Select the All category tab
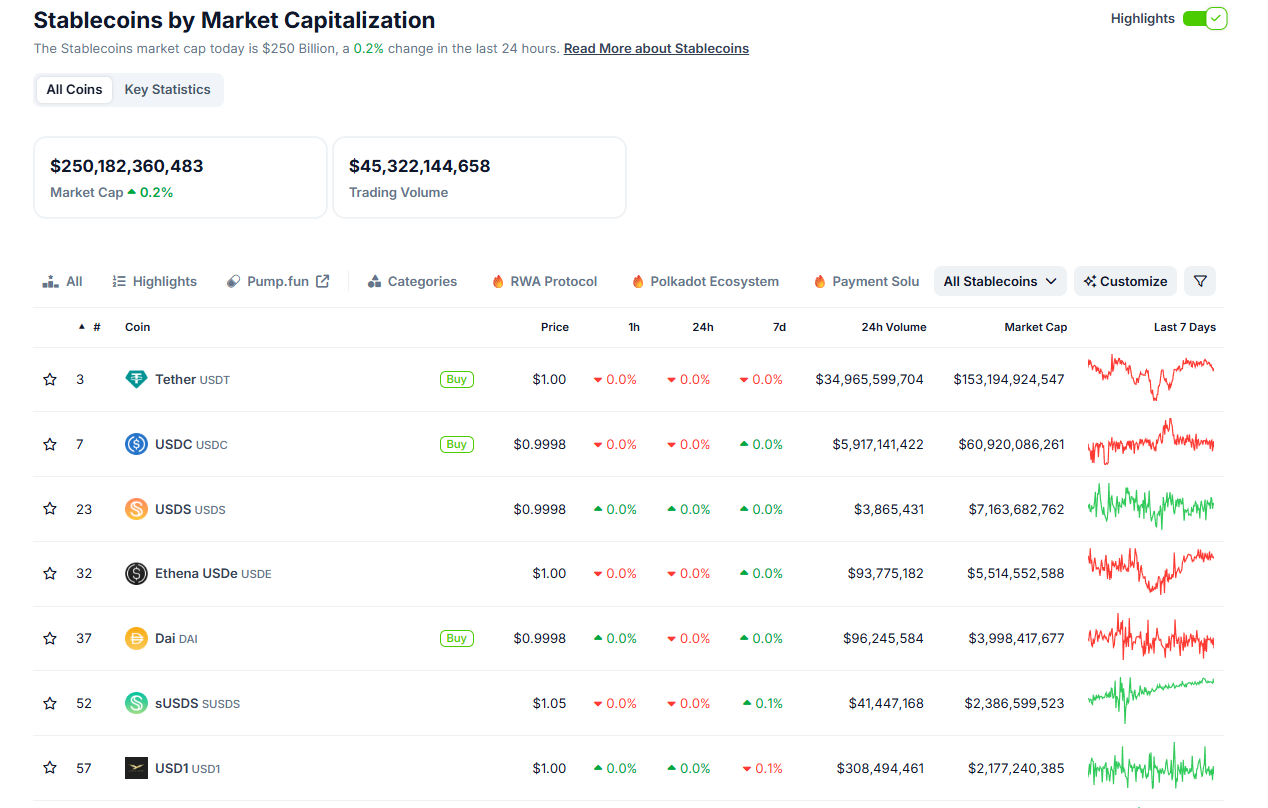Viewport: 1268px width, 808px height. [x=62, y=281]
